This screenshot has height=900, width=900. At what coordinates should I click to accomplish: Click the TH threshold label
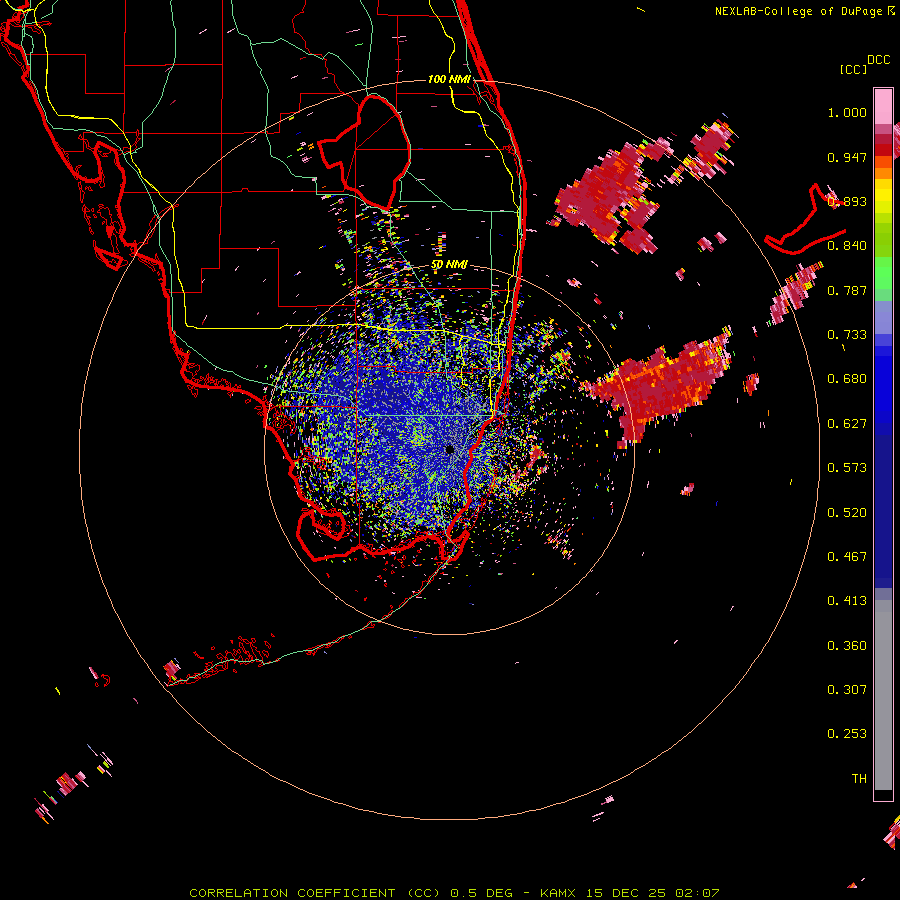(859, 779)
